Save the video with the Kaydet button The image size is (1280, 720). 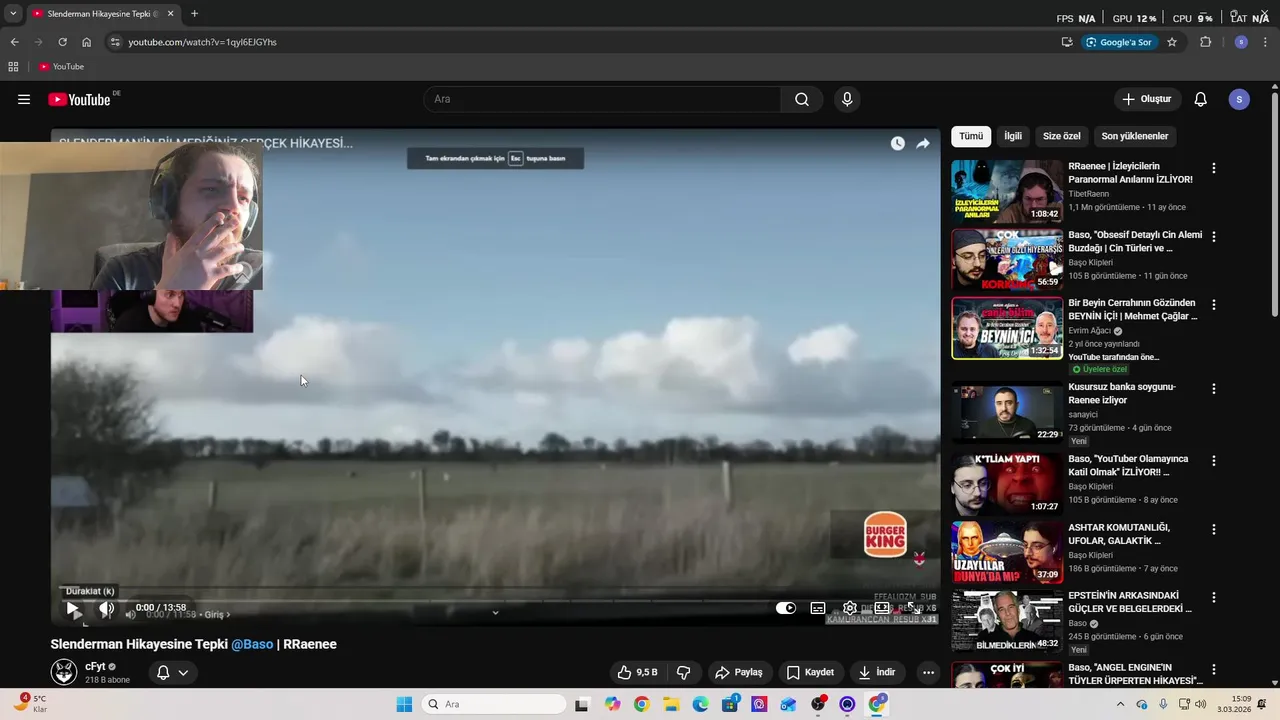click(810, 672)
